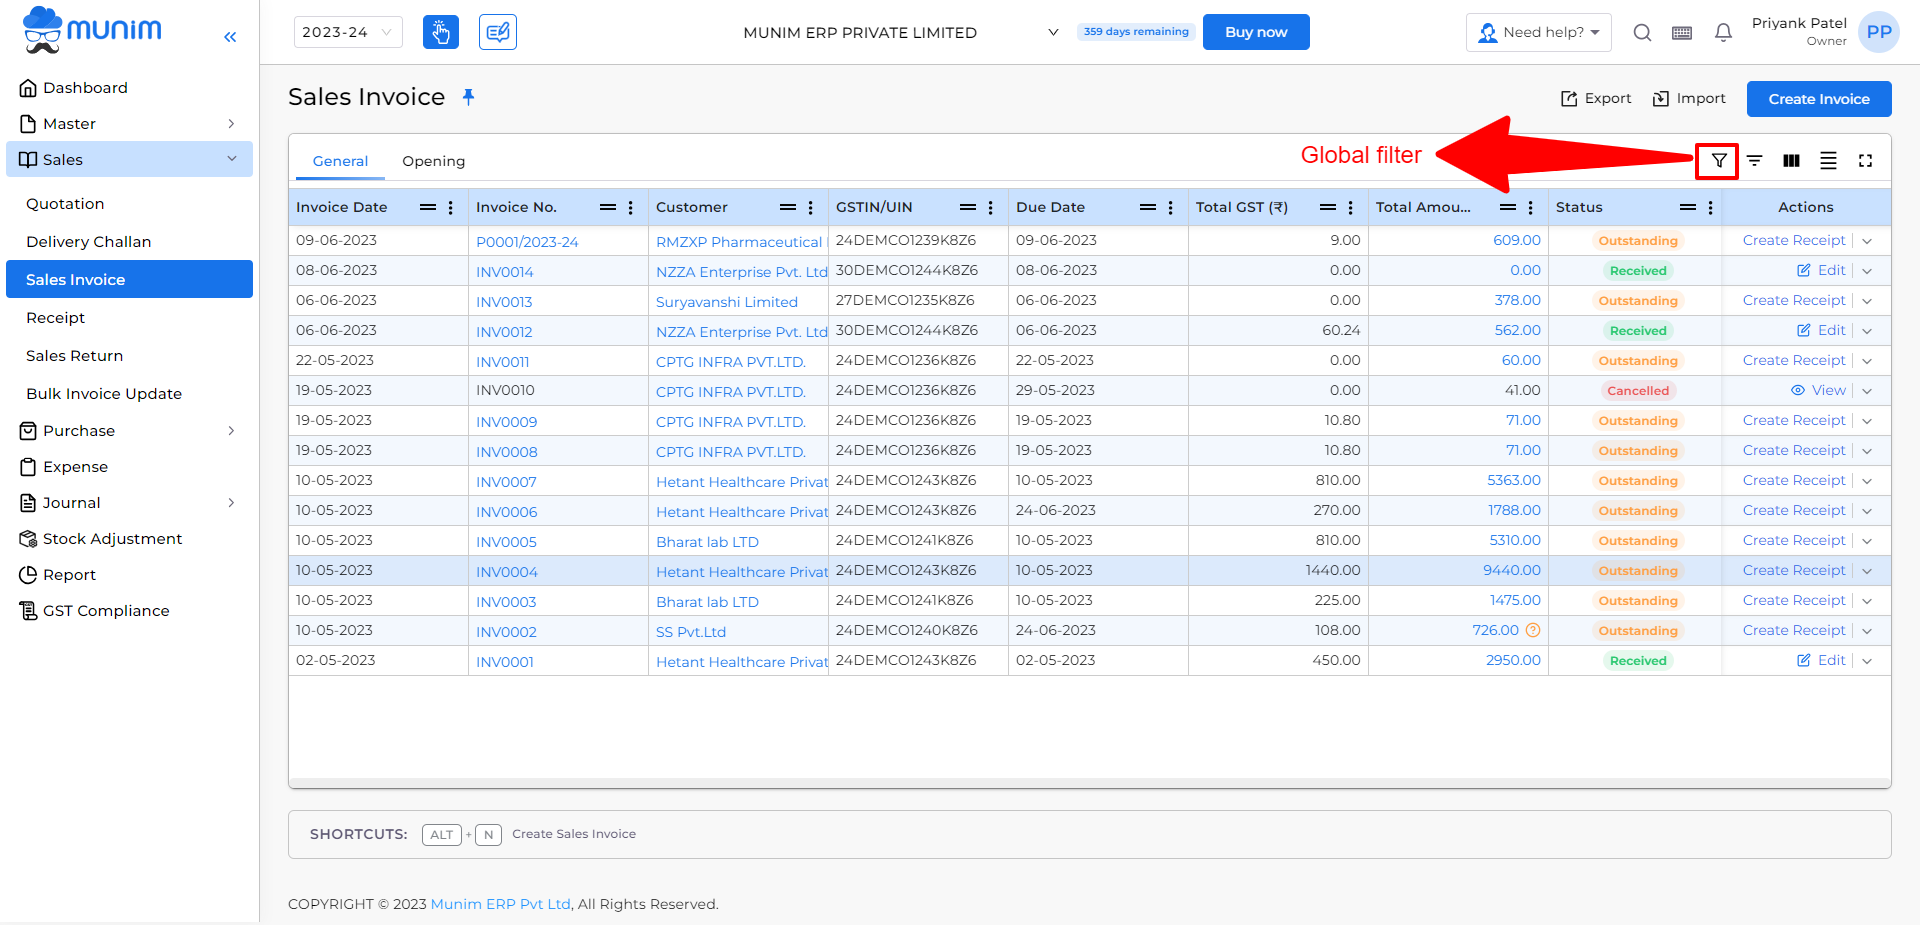
Task: Open notifications bell icon
Action: pos(1723,33)
